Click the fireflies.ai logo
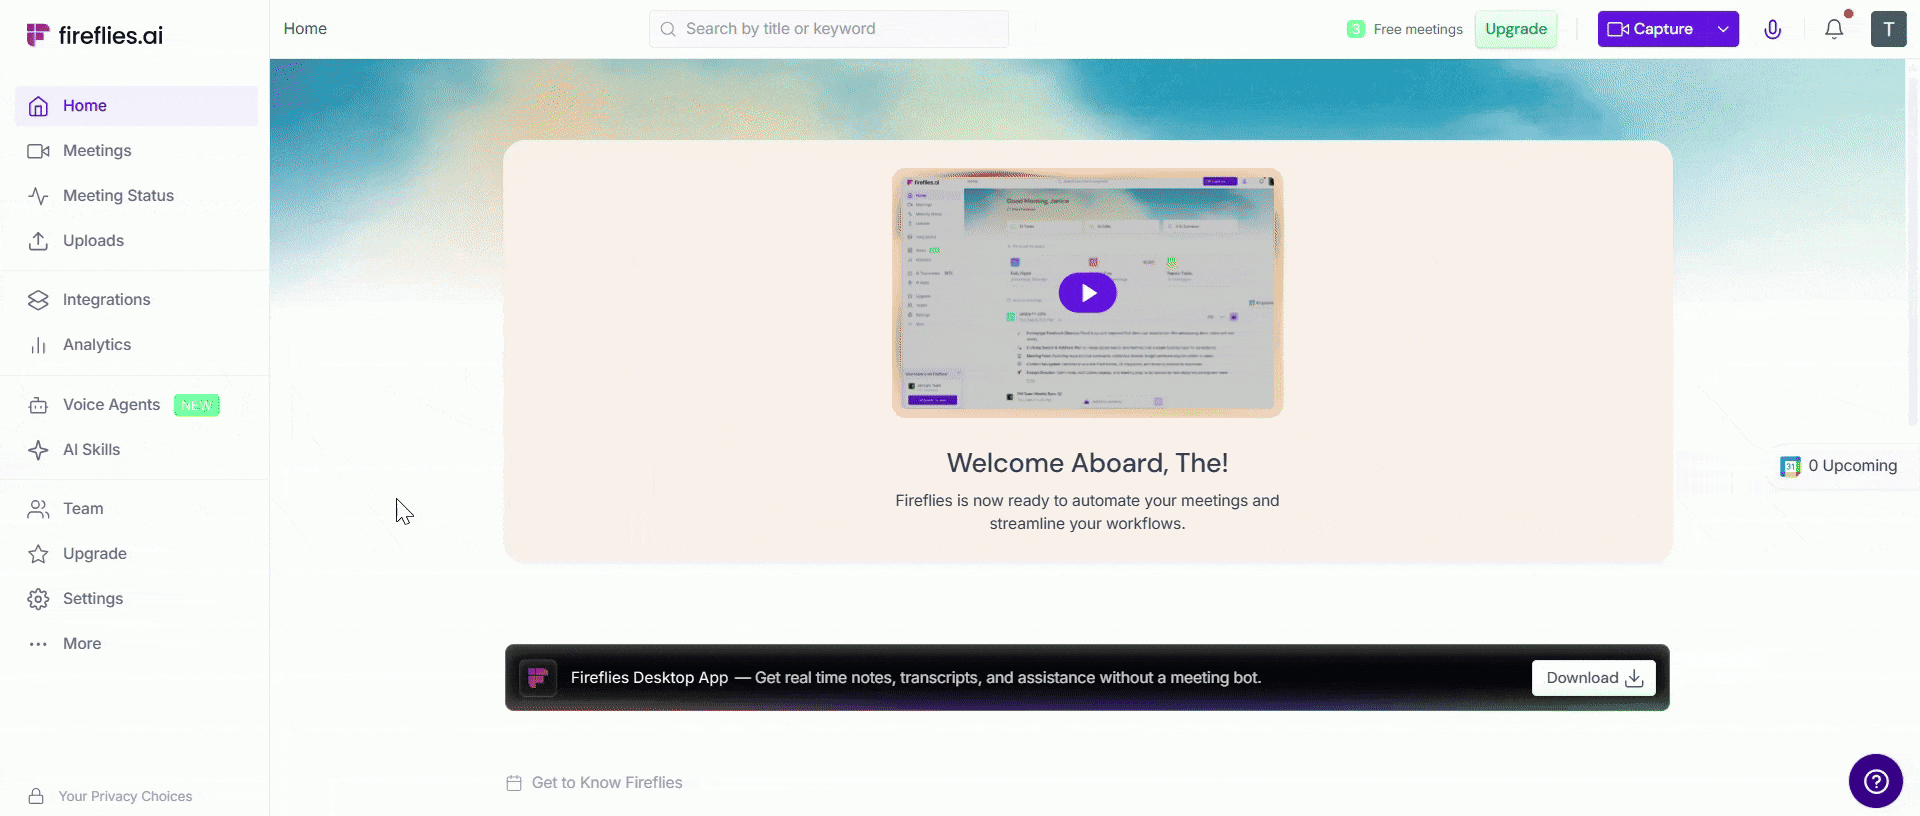This screenshot has height=816, width=1920. [x=94, y=35]
